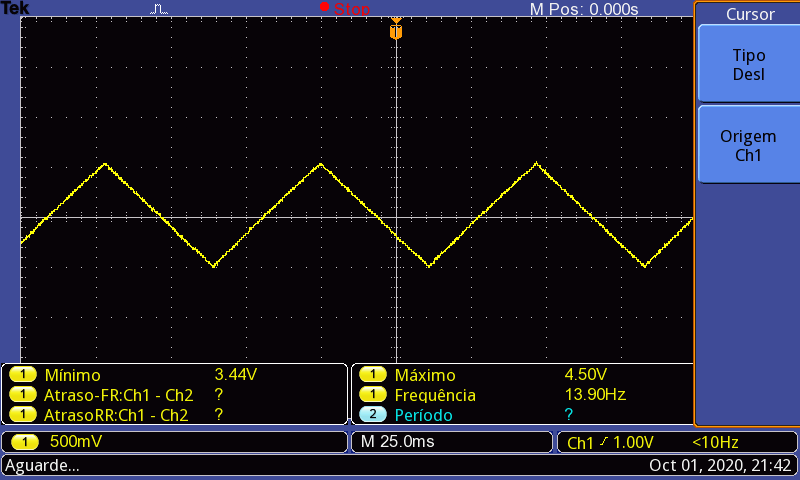The width and height of the screenshot is (800, 480).
Task: Click the Ch1 1.00V trigger level readout
Action: (610, 442)
